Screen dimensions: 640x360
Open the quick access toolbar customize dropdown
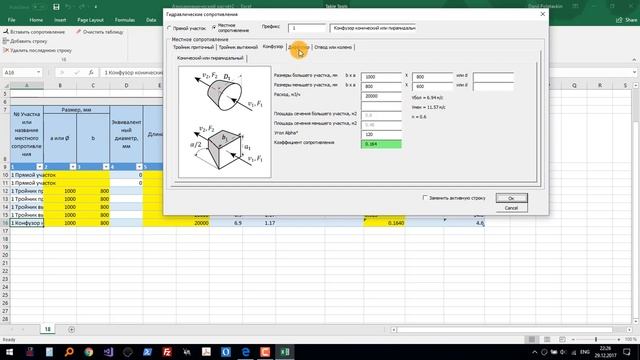click(x=96, y=7)
